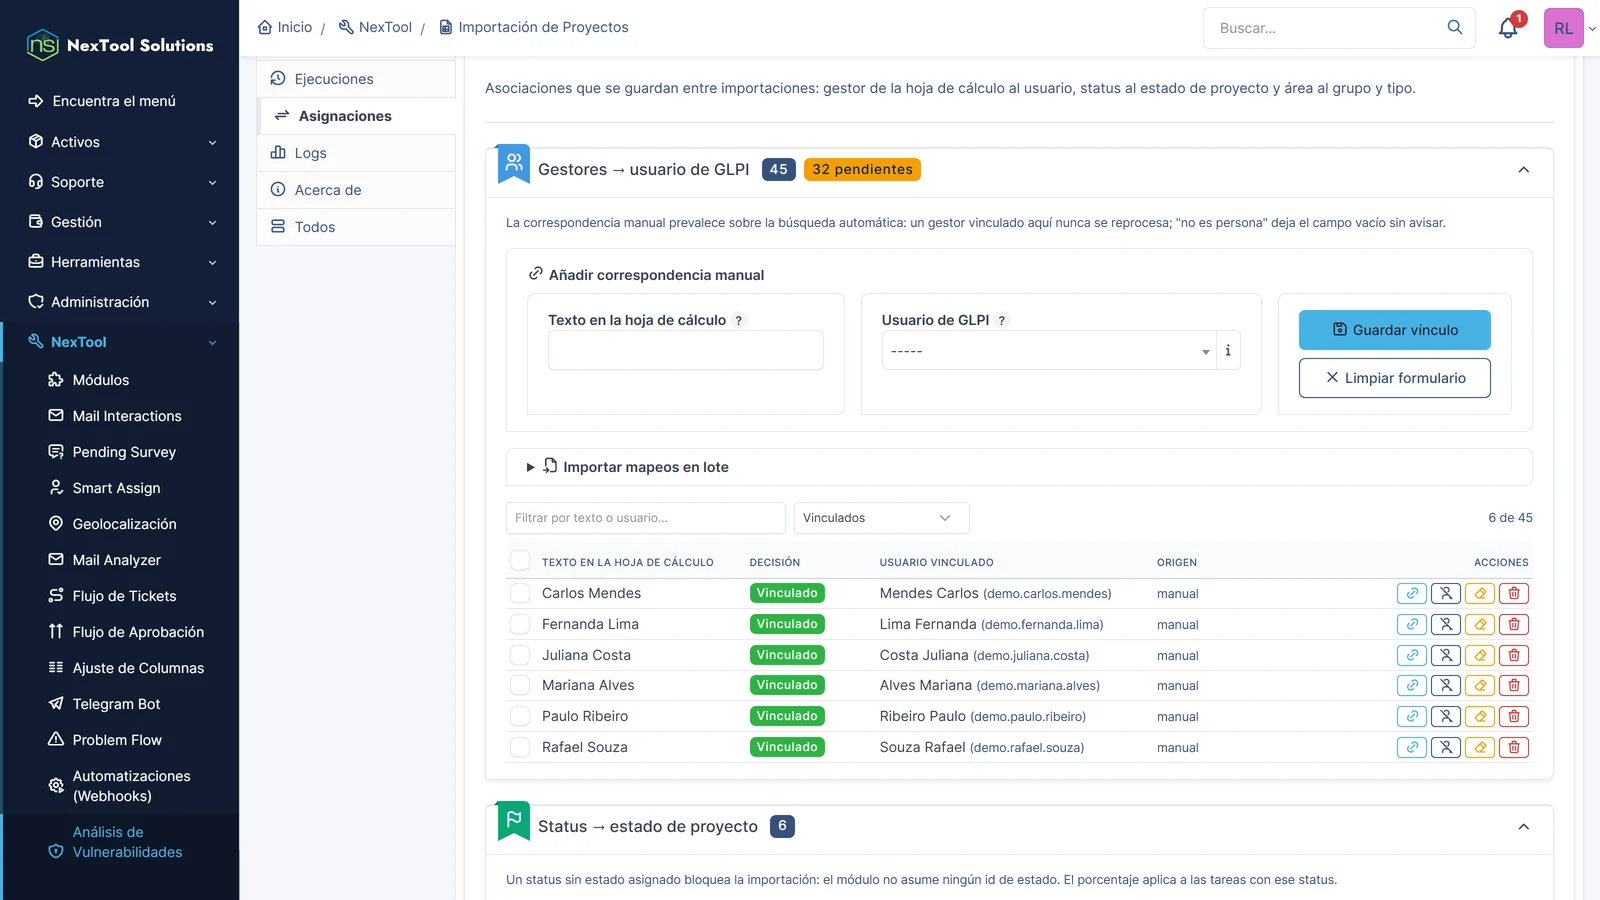Open the Todos tab
The height and width of the screenshot is (900, 1600).
(x=357, y=227)
